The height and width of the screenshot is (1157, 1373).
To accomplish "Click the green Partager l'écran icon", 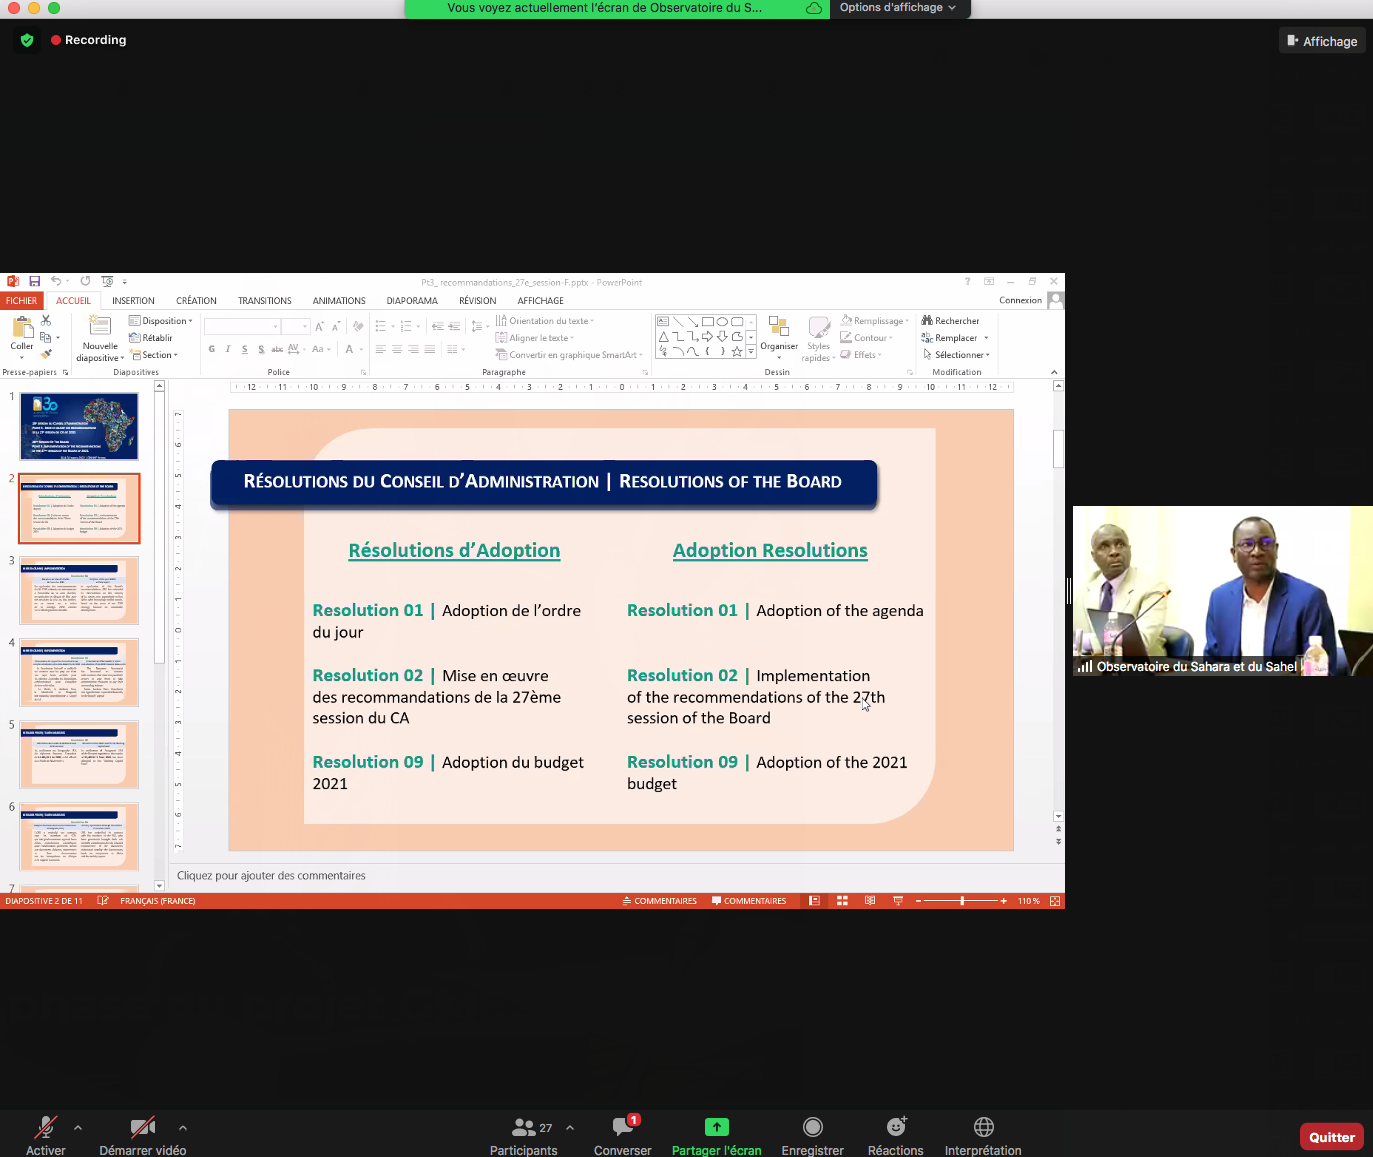I will 716,1127.
